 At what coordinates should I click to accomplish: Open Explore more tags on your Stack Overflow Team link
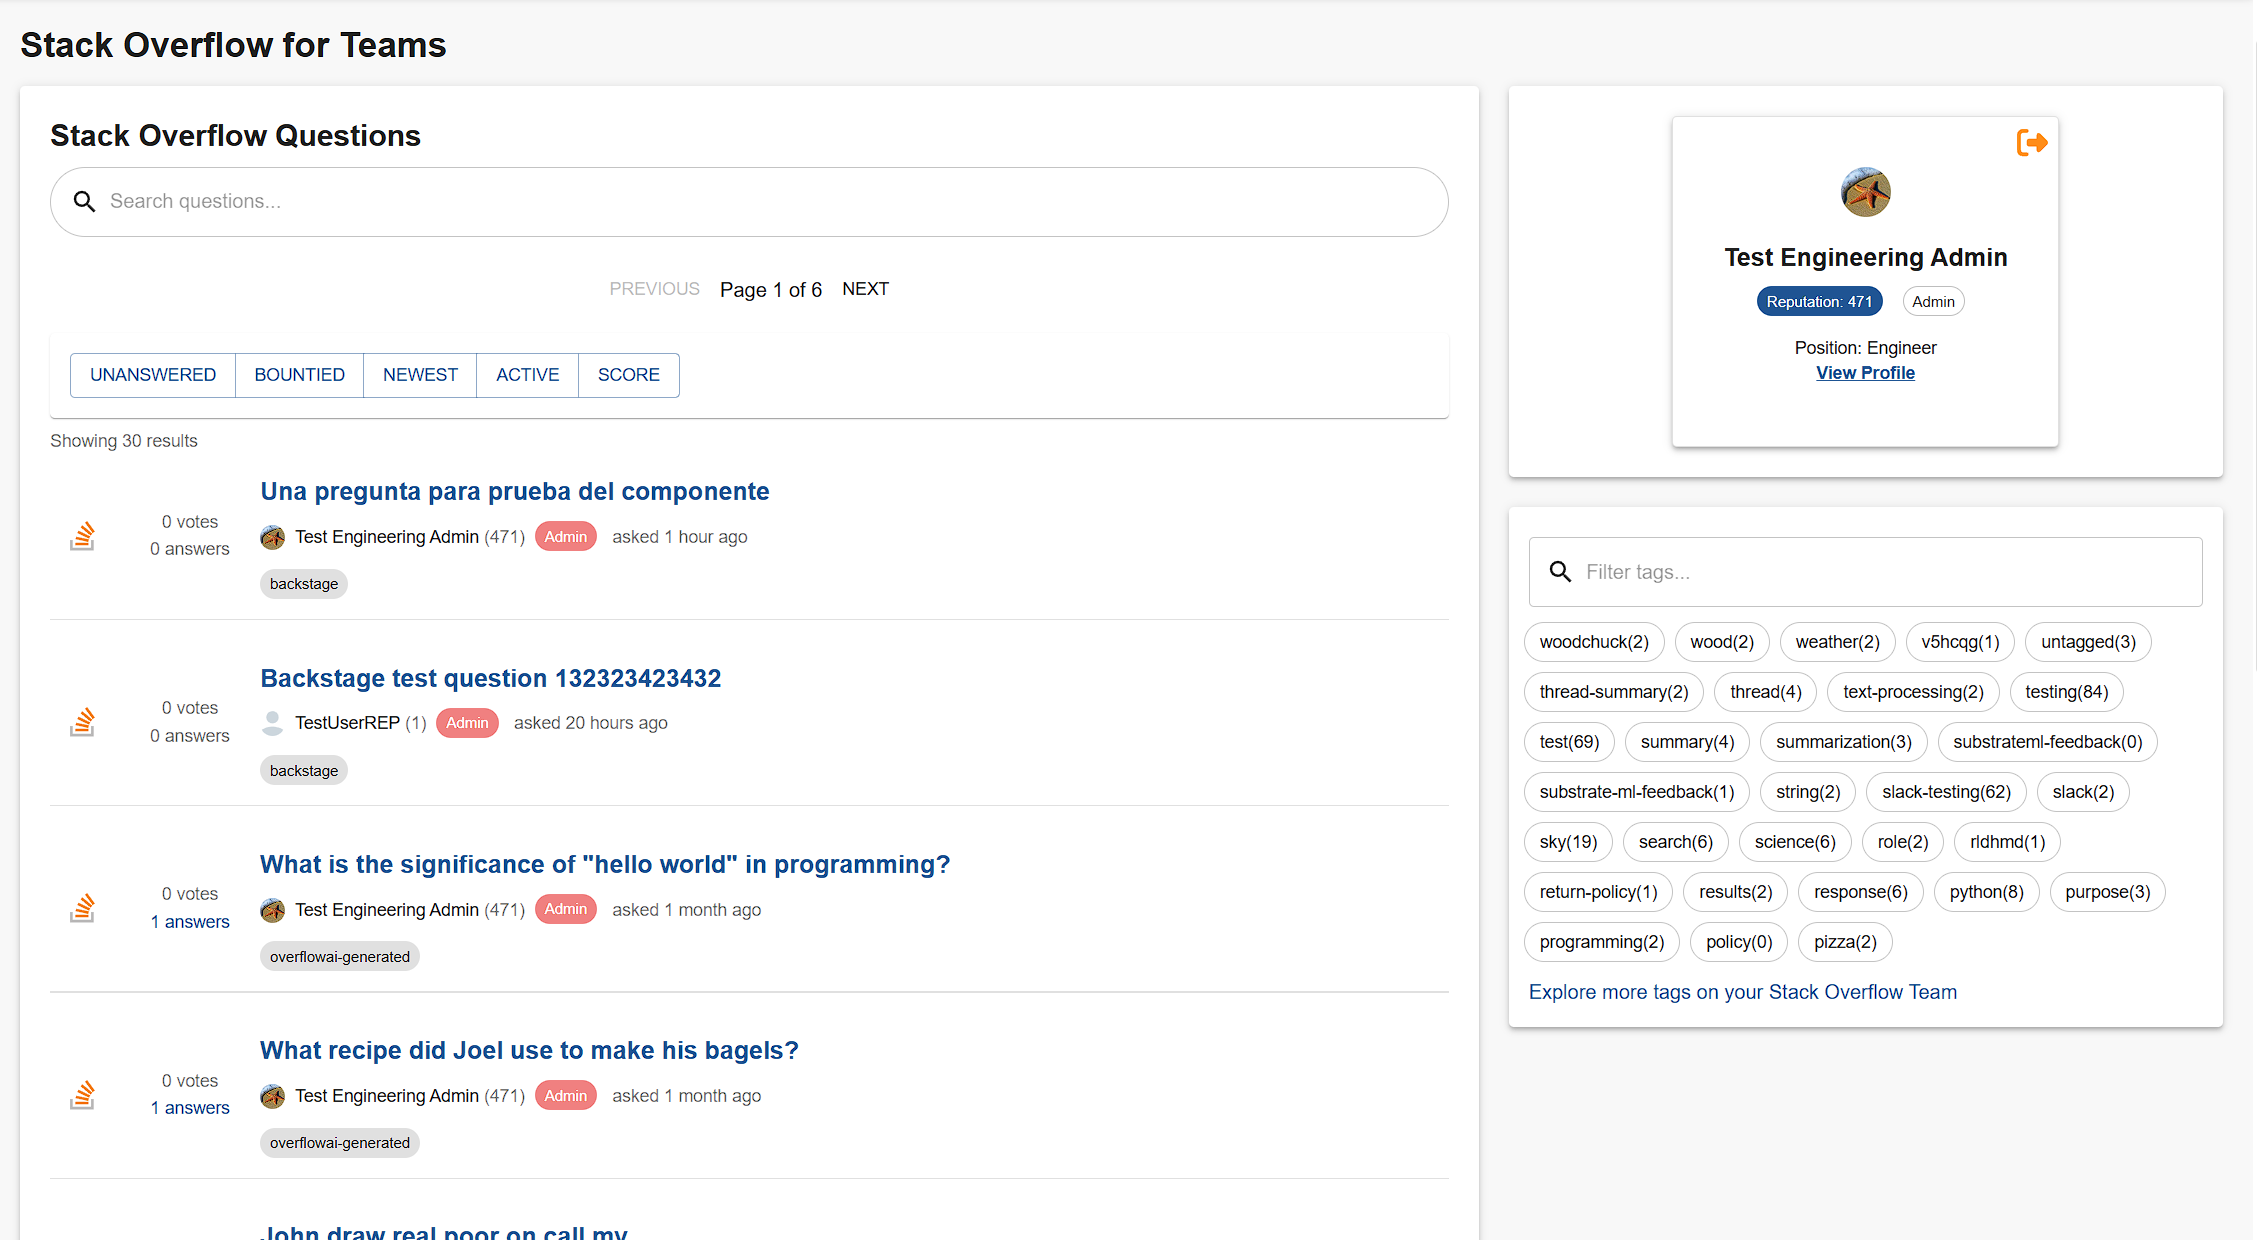pyautogui.click(x=1742, y=992)
